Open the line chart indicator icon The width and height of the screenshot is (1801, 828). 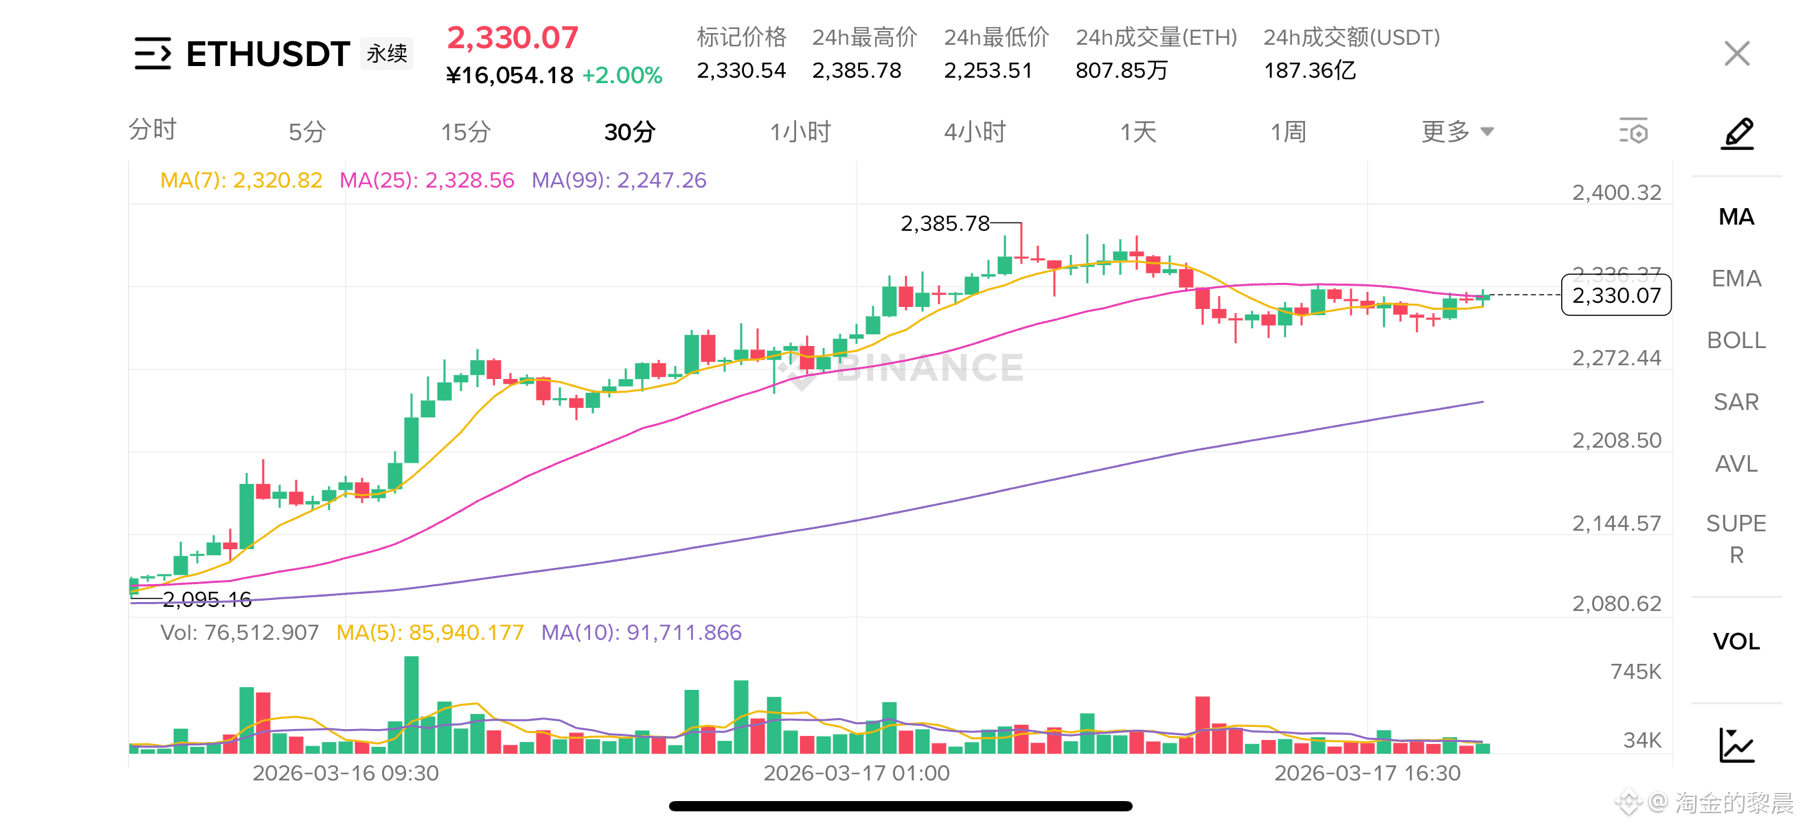point(1736,745)
